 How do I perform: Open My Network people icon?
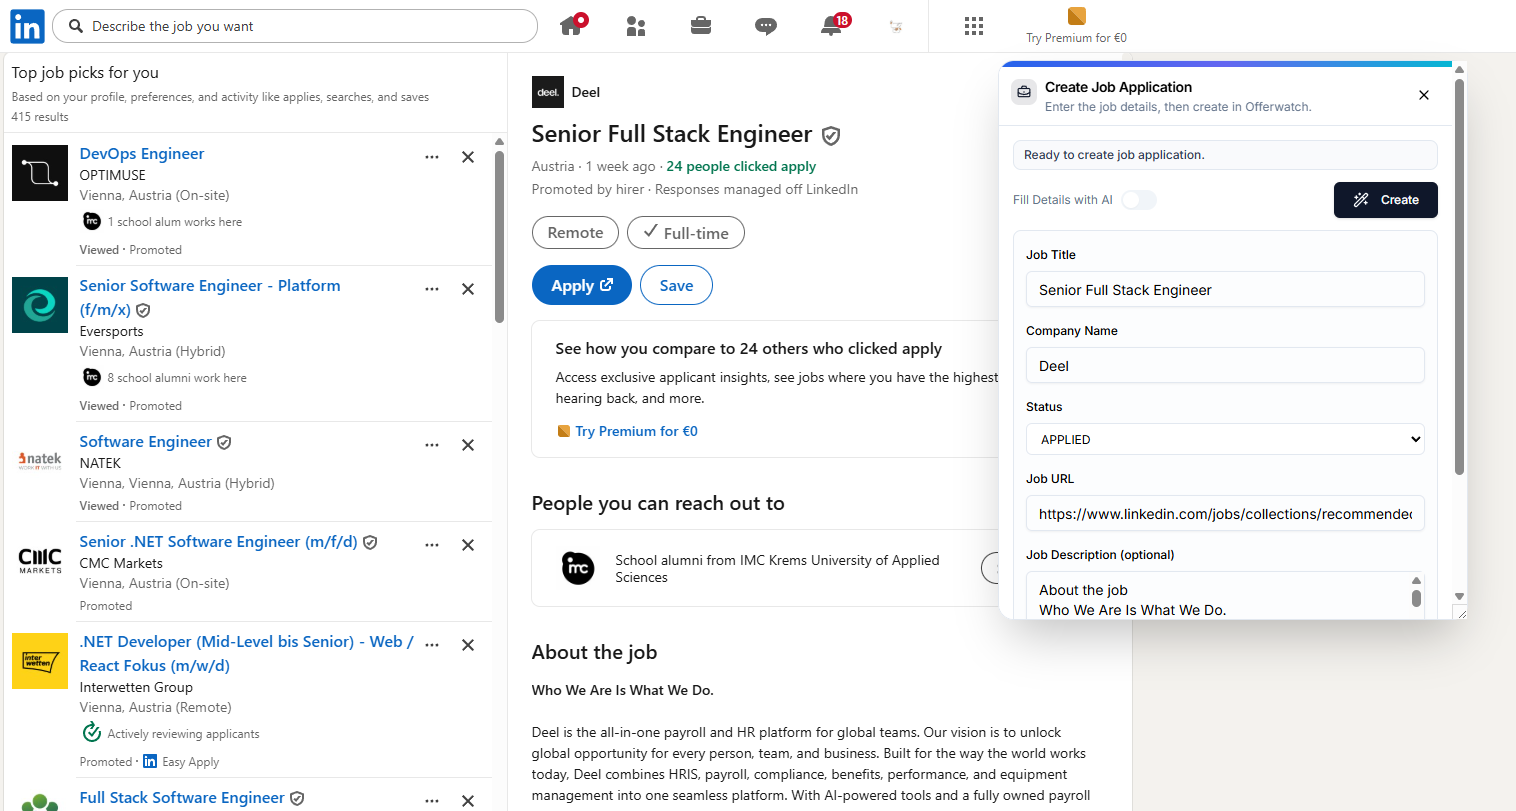pos(636,26)
